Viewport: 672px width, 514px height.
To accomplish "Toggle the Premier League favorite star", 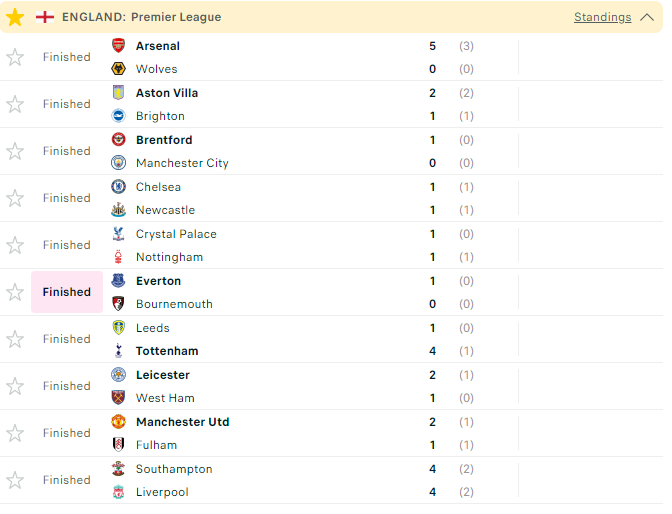I will (15, 17).
